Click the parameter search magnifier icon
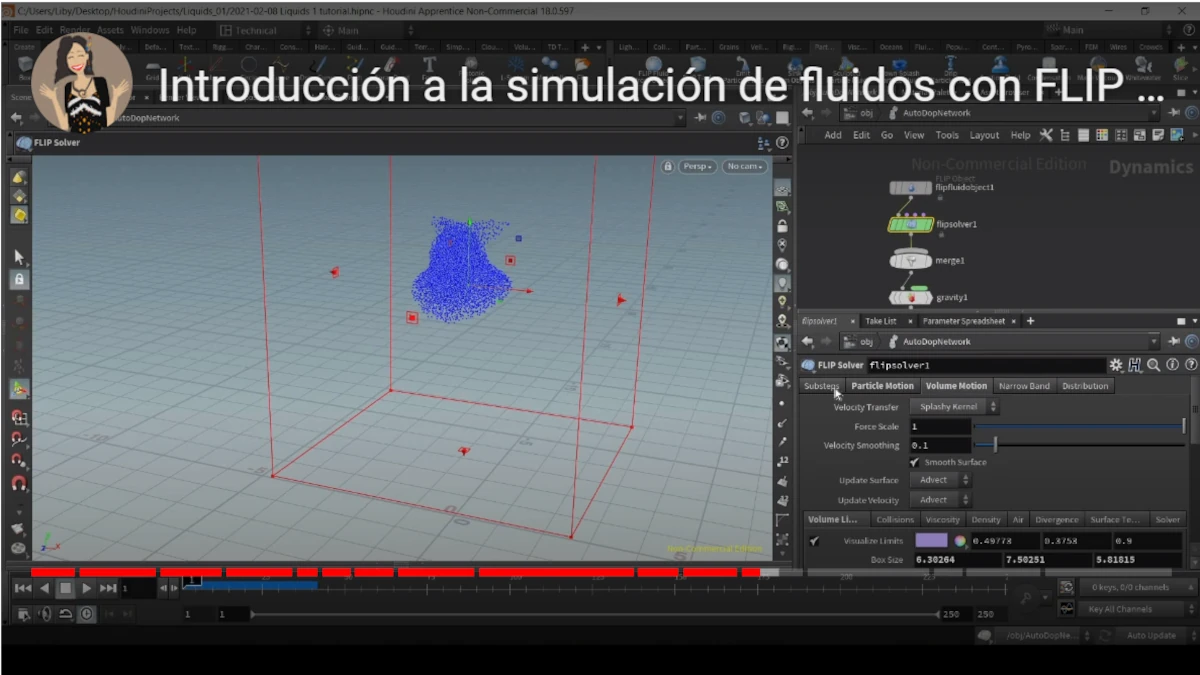Viewport: 1200px width, 675px height. pyautogui.click(x=1154, y=365)
